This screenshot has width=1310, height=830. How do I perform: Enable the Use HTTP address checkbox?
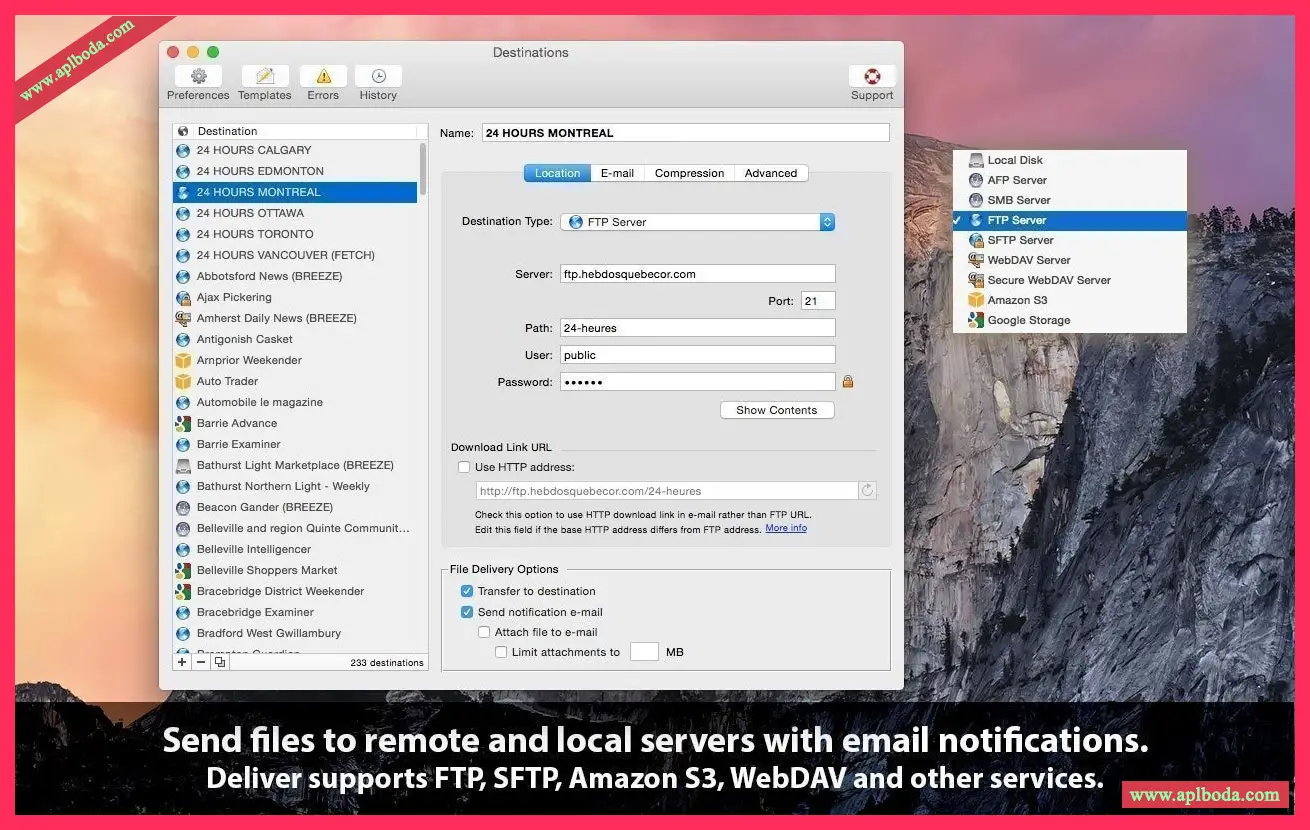(x=464, y=467)
